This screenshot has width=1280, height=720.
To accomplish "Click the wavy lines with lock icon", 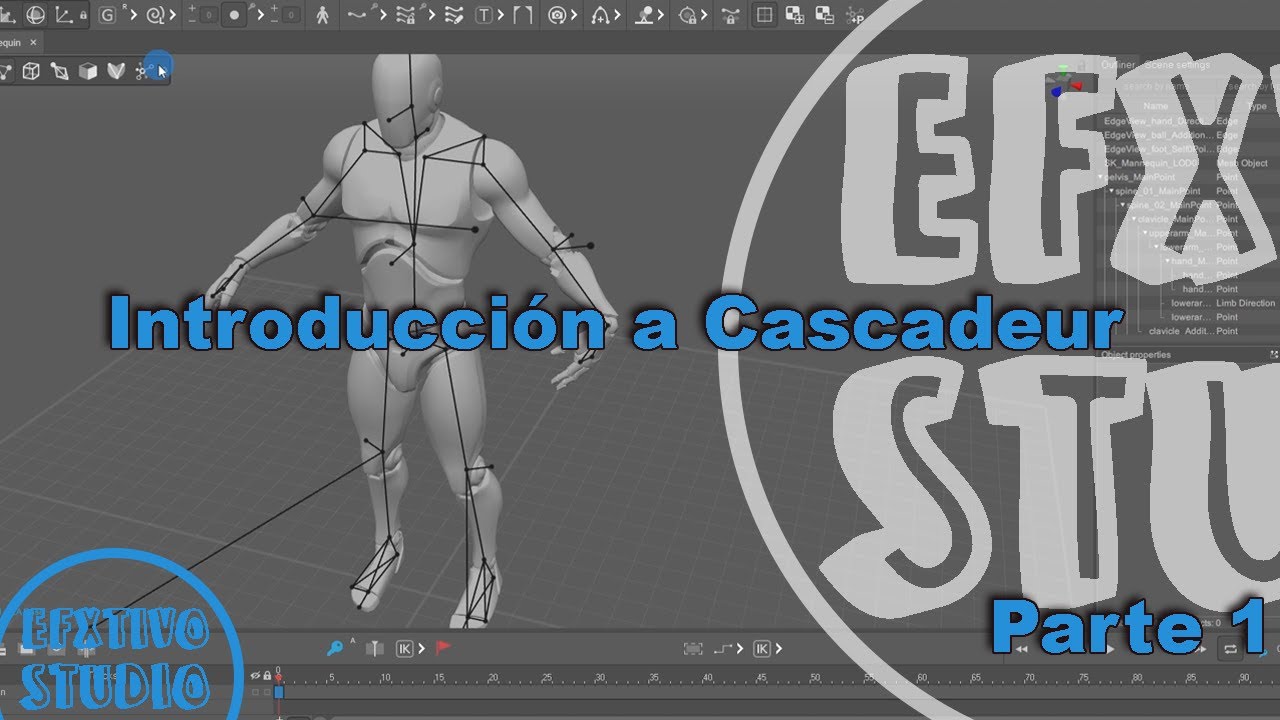I will pos(406,15).
